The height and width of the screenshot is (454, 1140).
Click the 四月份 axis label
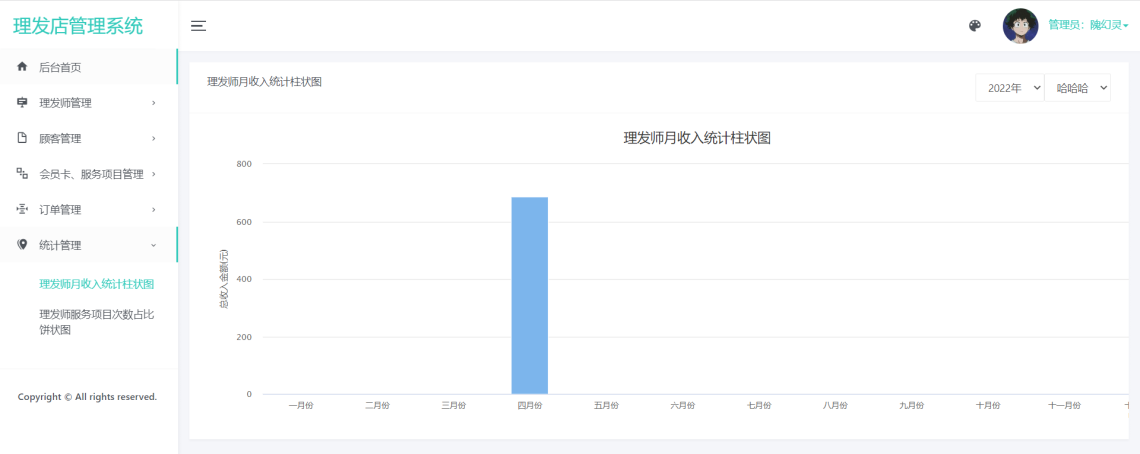(x=530, y=406)
